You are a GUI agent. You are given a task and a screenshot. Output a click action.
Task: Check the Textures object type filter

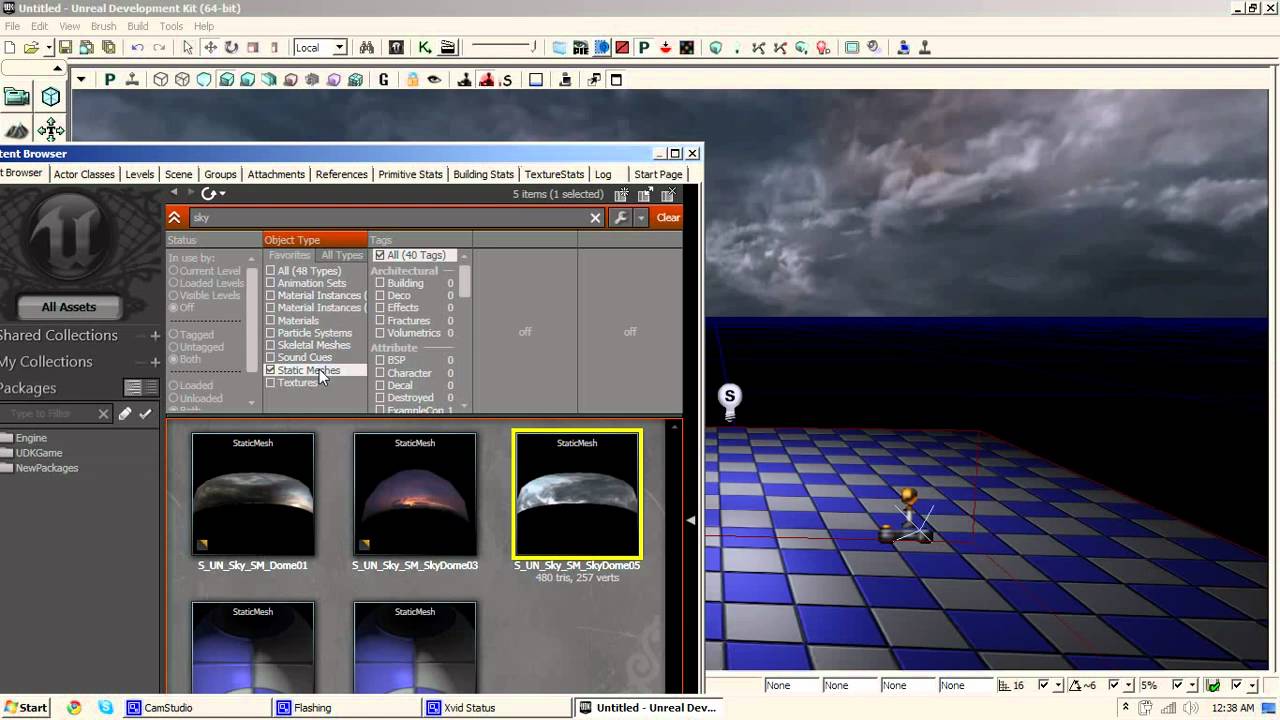click(x=270, y=383)
